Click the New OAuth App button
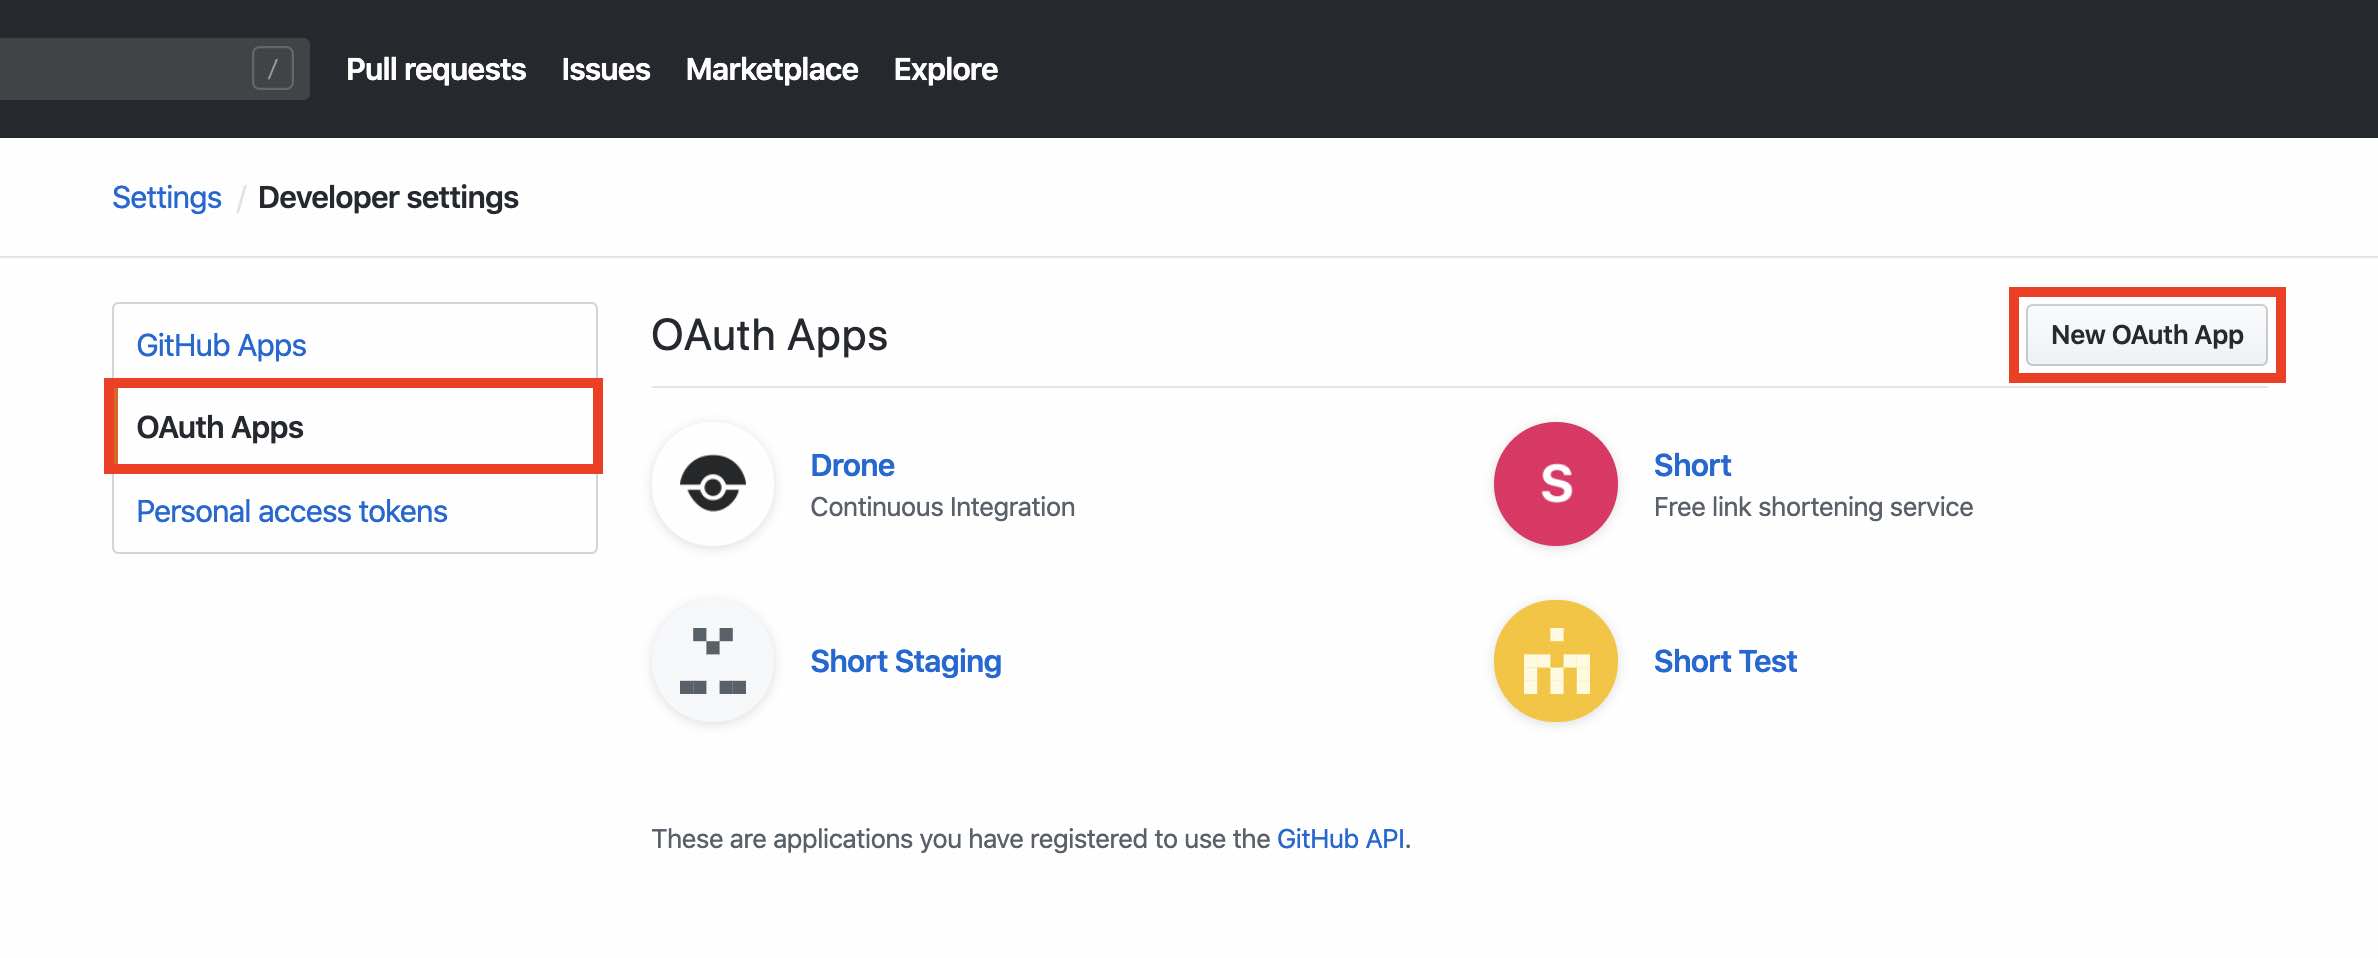Viewport: 2378px width, 958px height. (x=2147, y=335)
